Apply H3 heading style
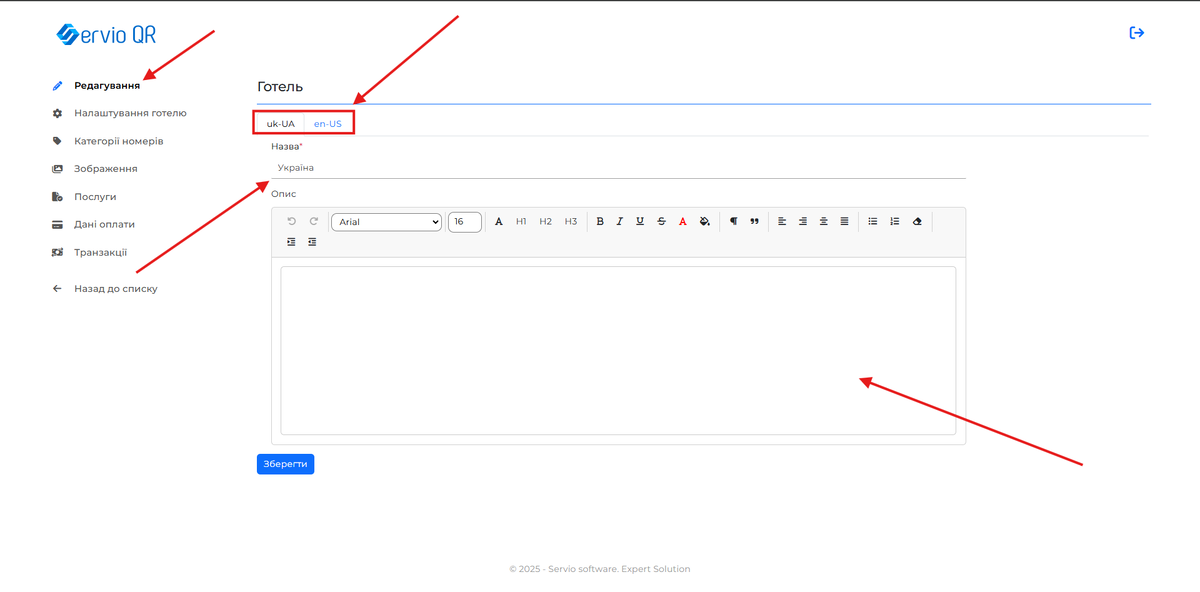This screenshot has width=1200, height=592. pos(570,222)
